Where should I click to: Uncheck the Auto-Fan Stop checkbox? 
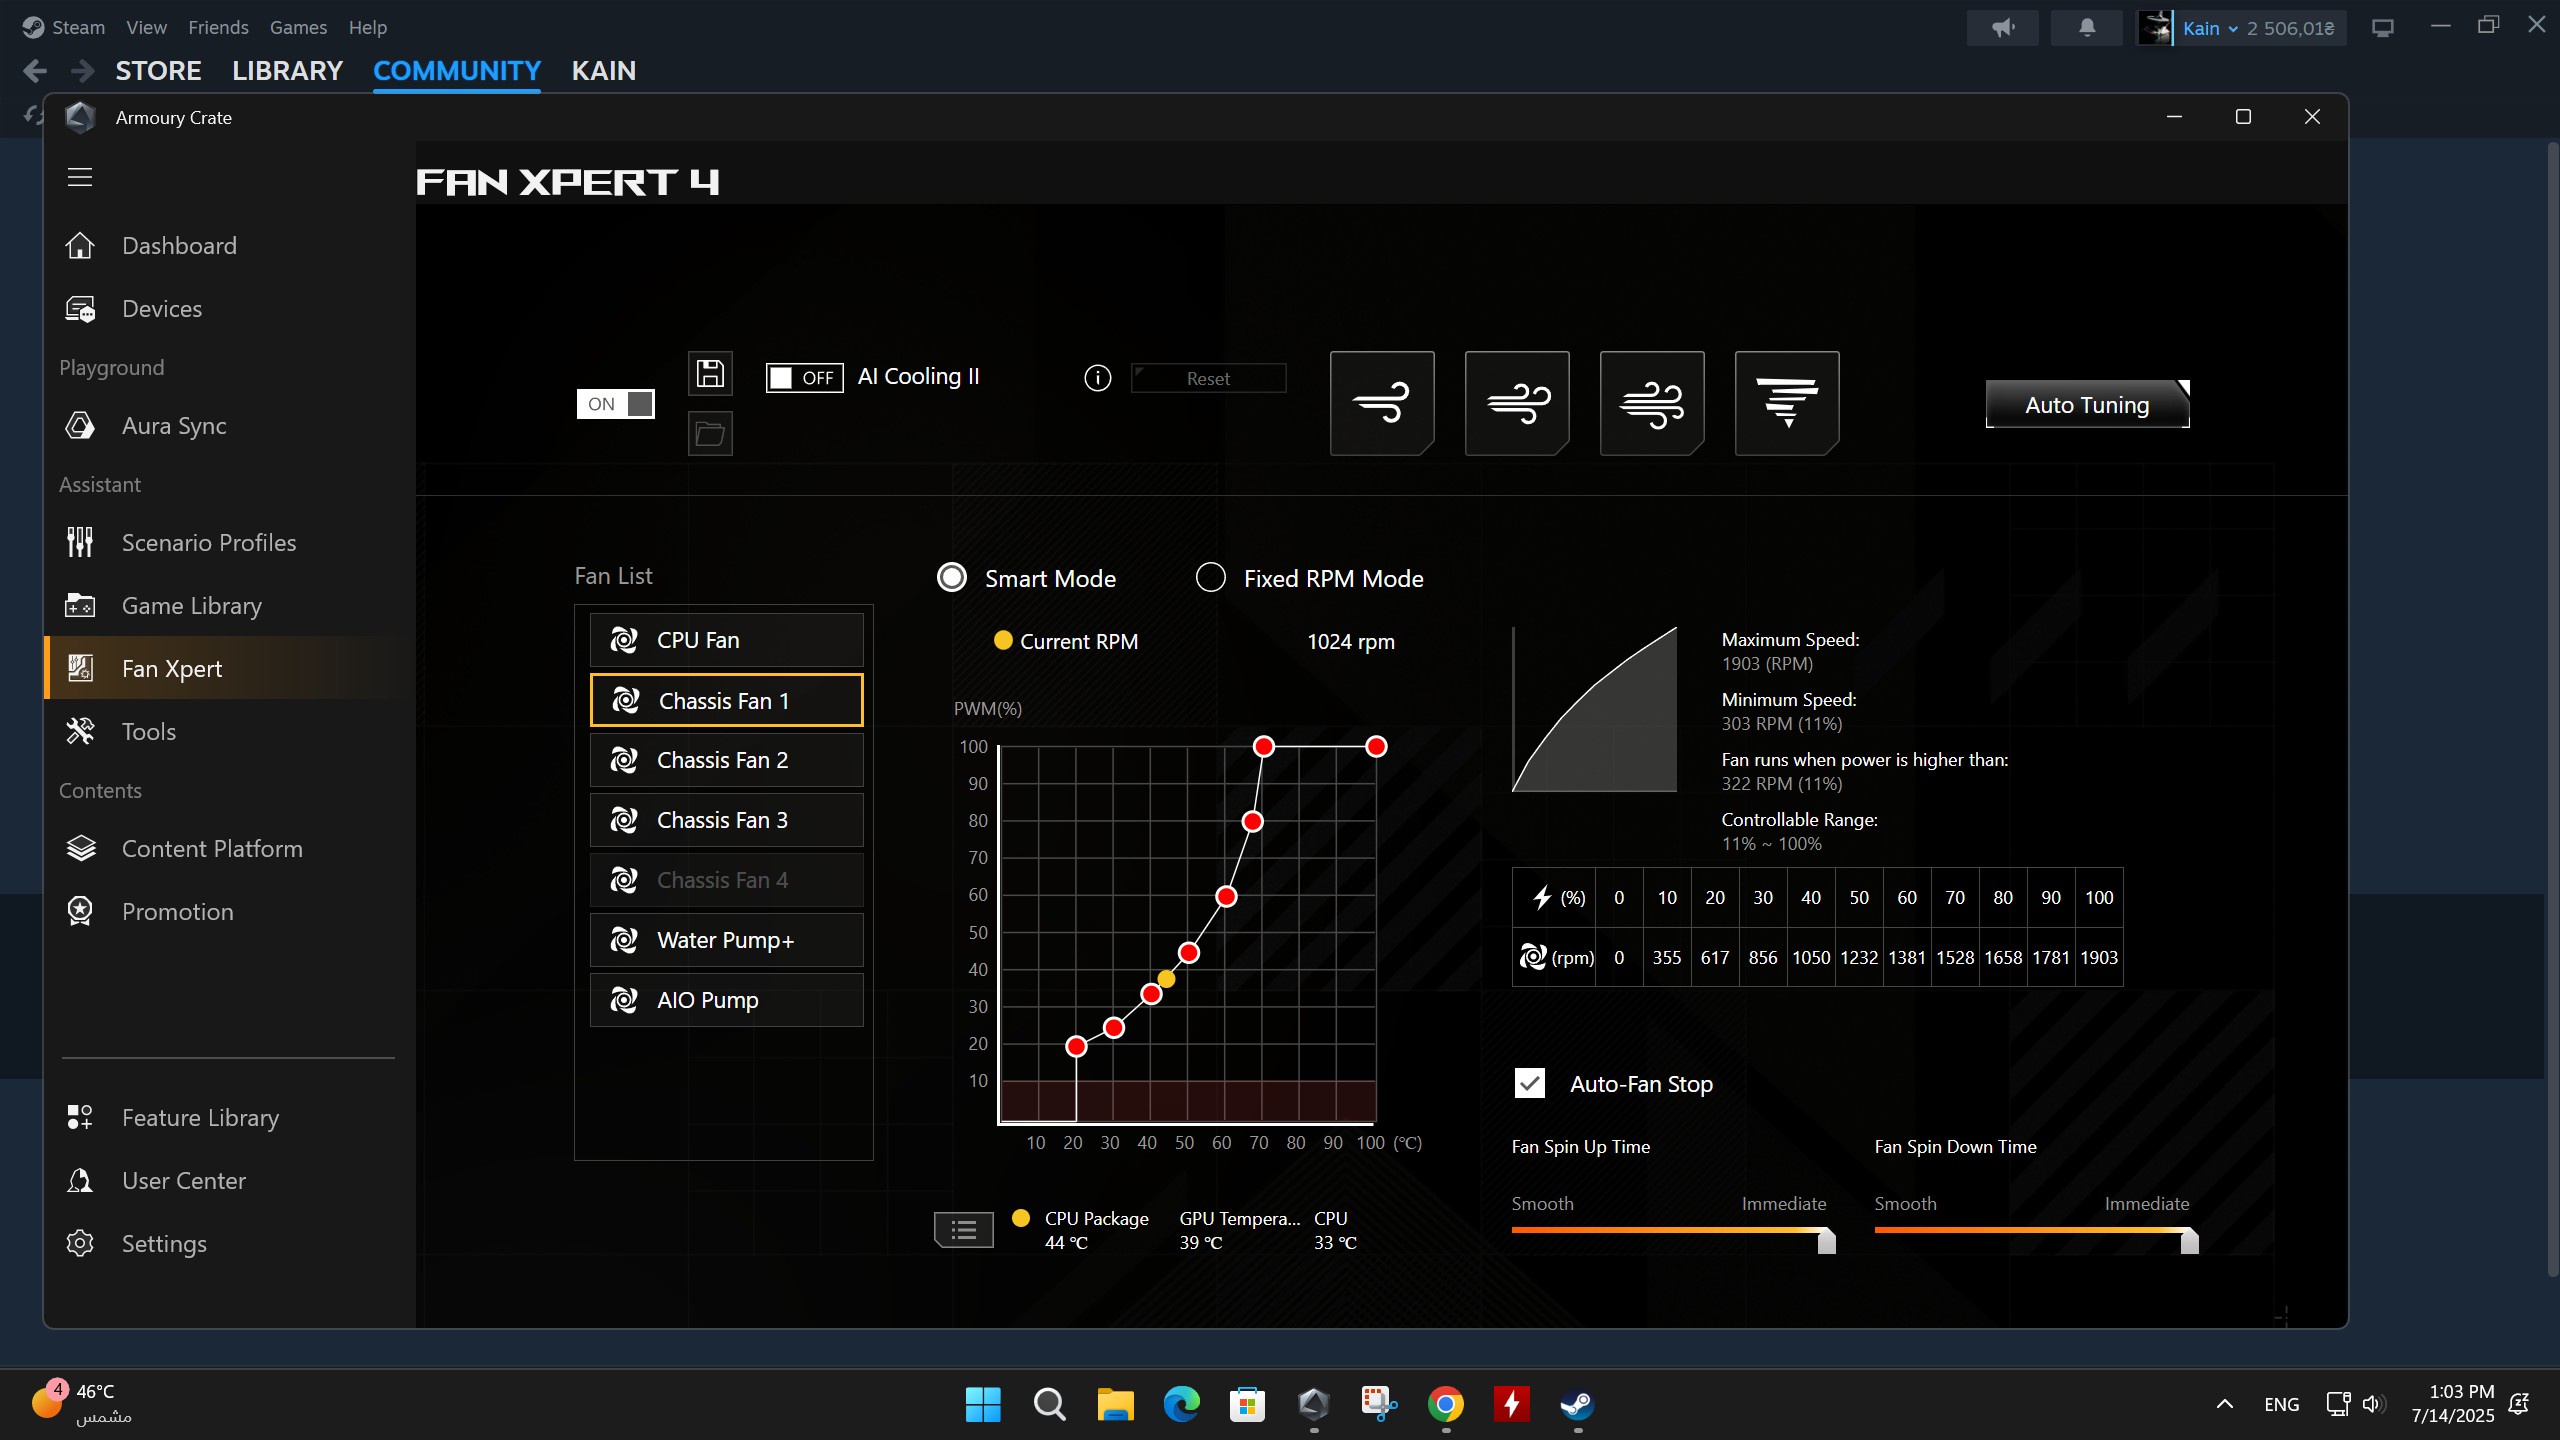click(1529, 1084)
